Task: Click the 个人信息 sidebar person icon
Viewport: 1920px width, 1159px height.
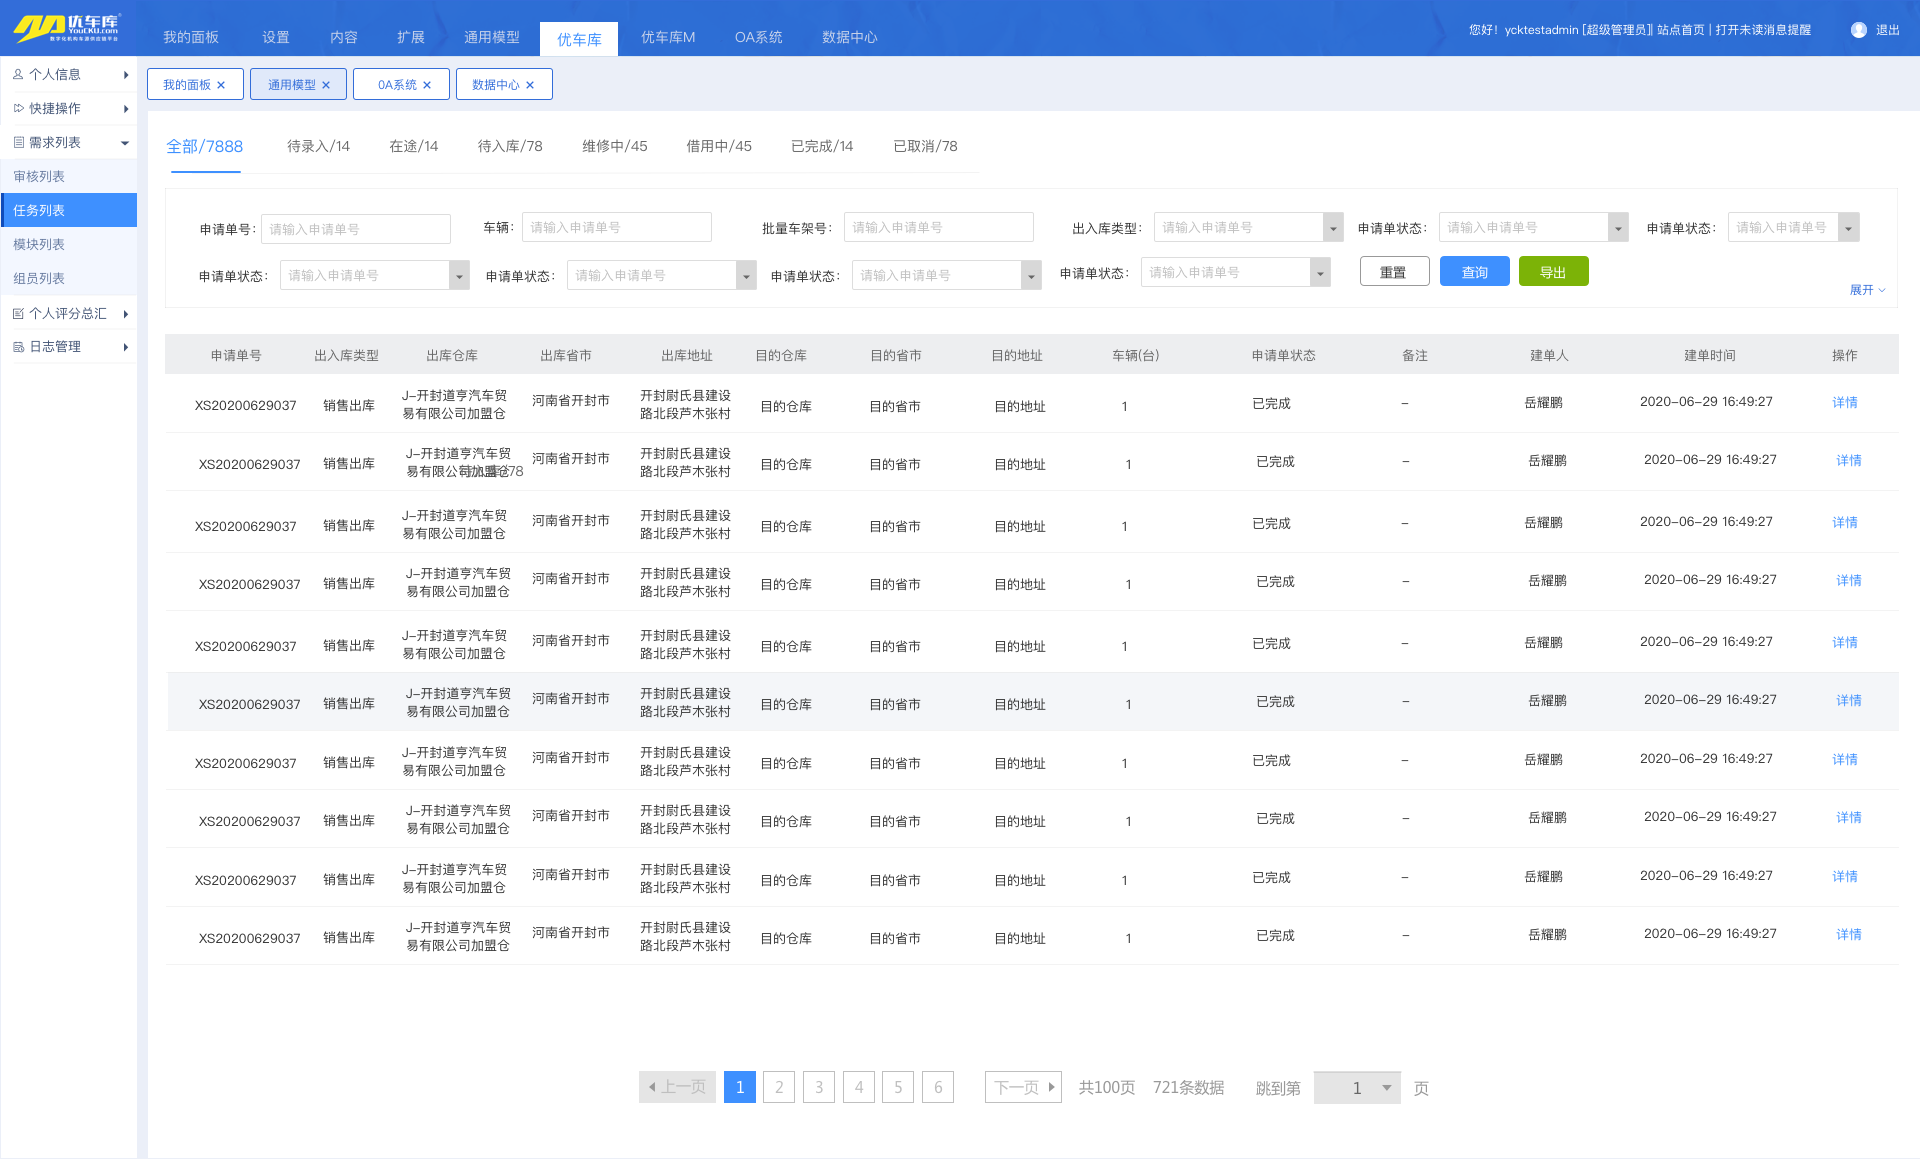Action: [18, 74]
